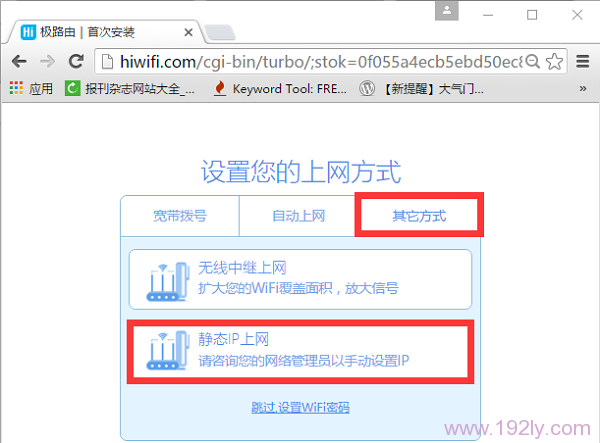Reload the page with refresh icon
This screenshot has width=600, height=443.
point(76,60)
